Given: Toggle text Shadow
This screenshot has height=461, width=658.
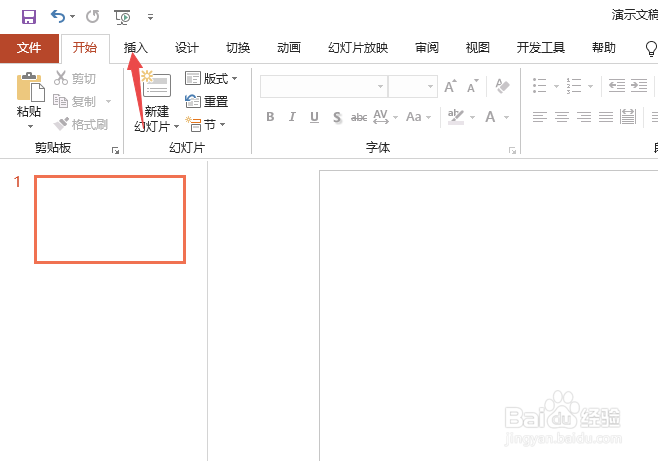Looking at the screenshot, I should [x=337, y=117].
